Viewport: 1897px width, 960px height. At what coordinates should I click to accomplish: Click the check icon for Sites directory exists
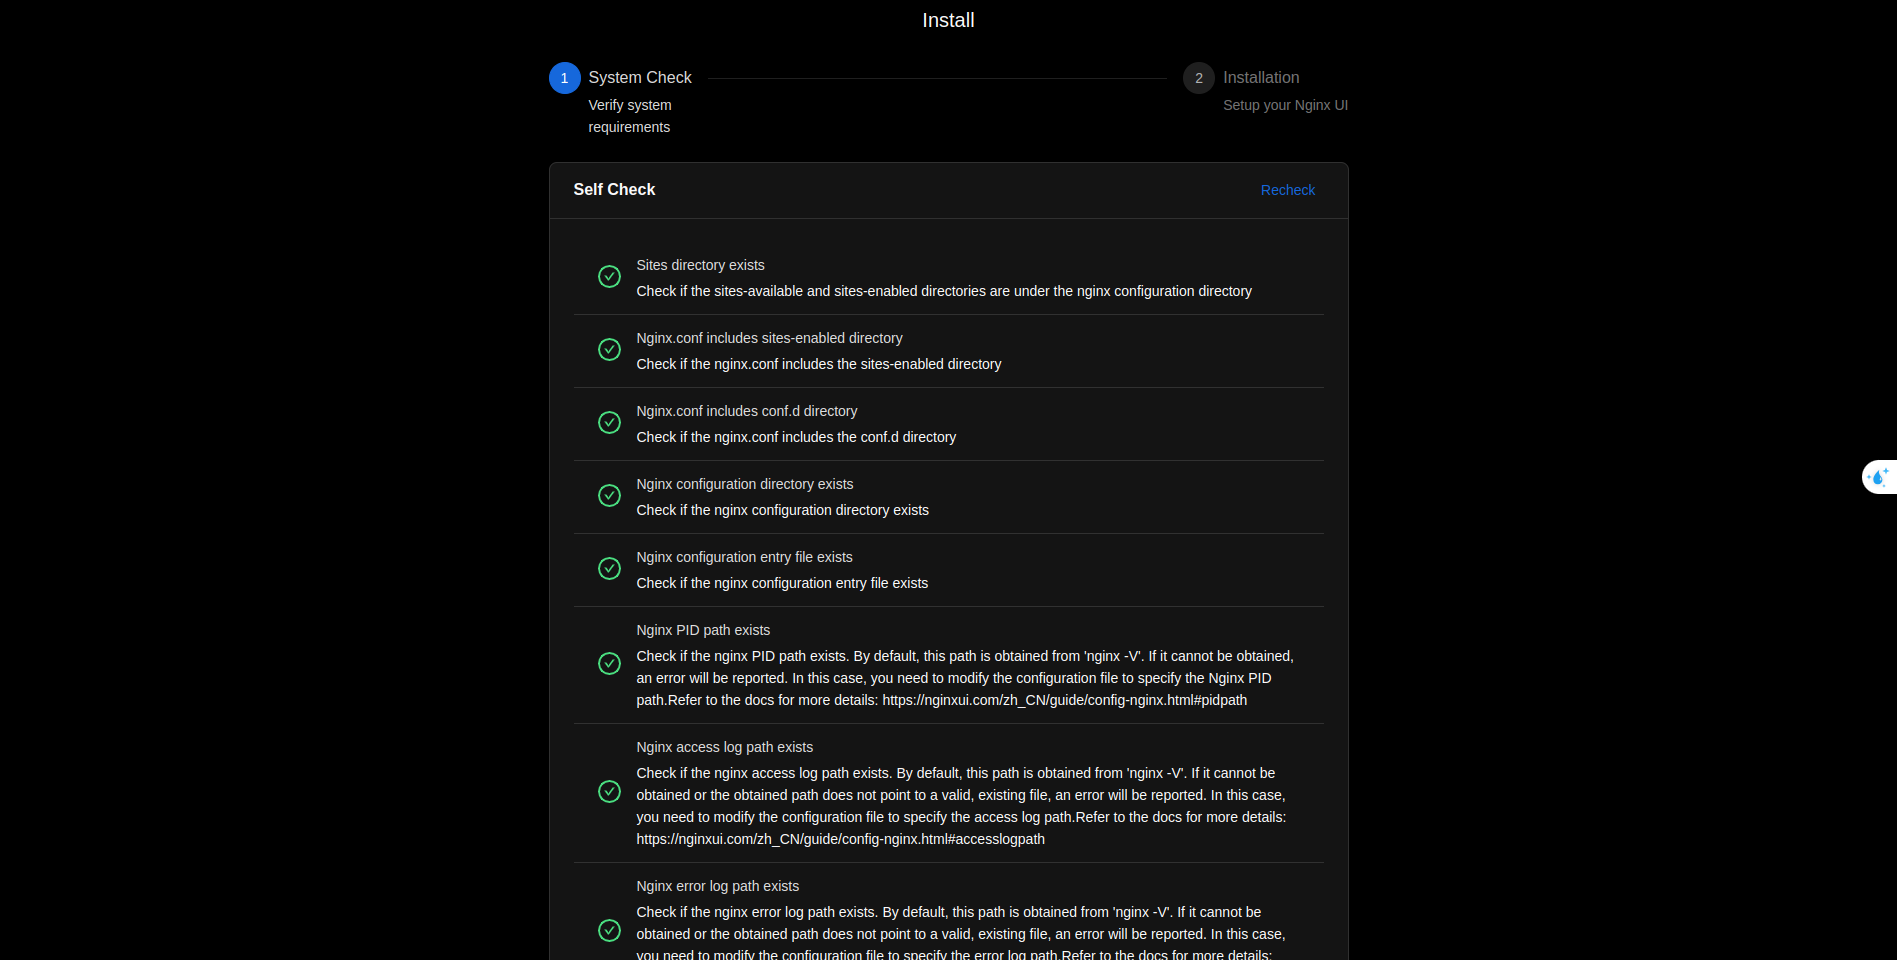click(x=609, y=277)
